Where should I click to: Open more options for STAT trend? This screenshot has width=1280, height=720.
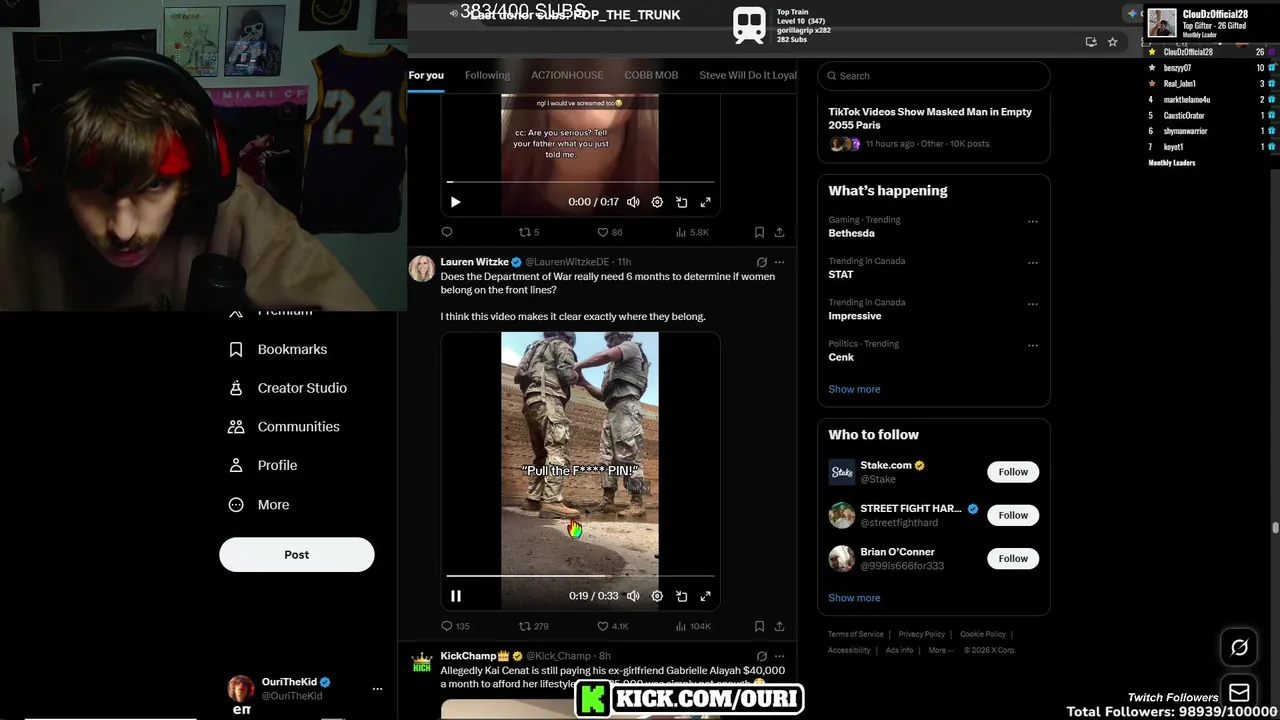(1033, 263)
